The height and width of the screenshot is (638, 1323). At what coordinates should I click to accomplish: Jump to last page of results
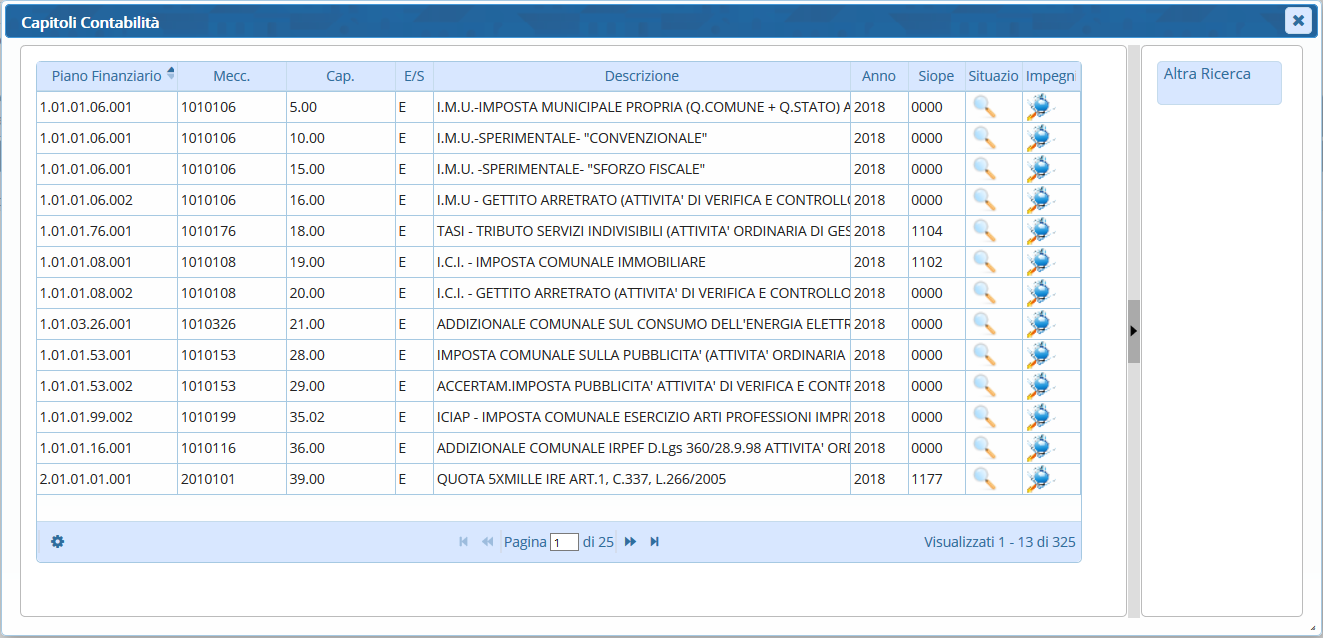[655, 542]
